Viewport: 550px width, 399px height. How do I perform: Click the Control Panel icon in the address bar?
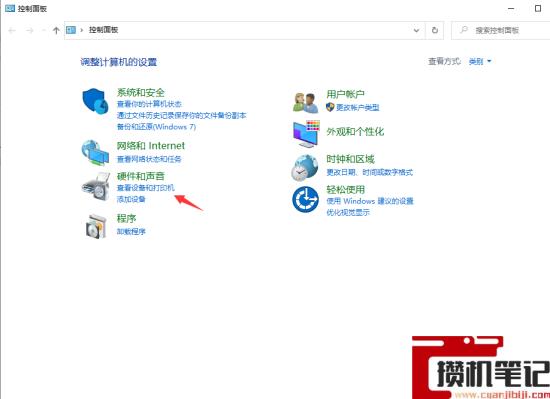71,30
